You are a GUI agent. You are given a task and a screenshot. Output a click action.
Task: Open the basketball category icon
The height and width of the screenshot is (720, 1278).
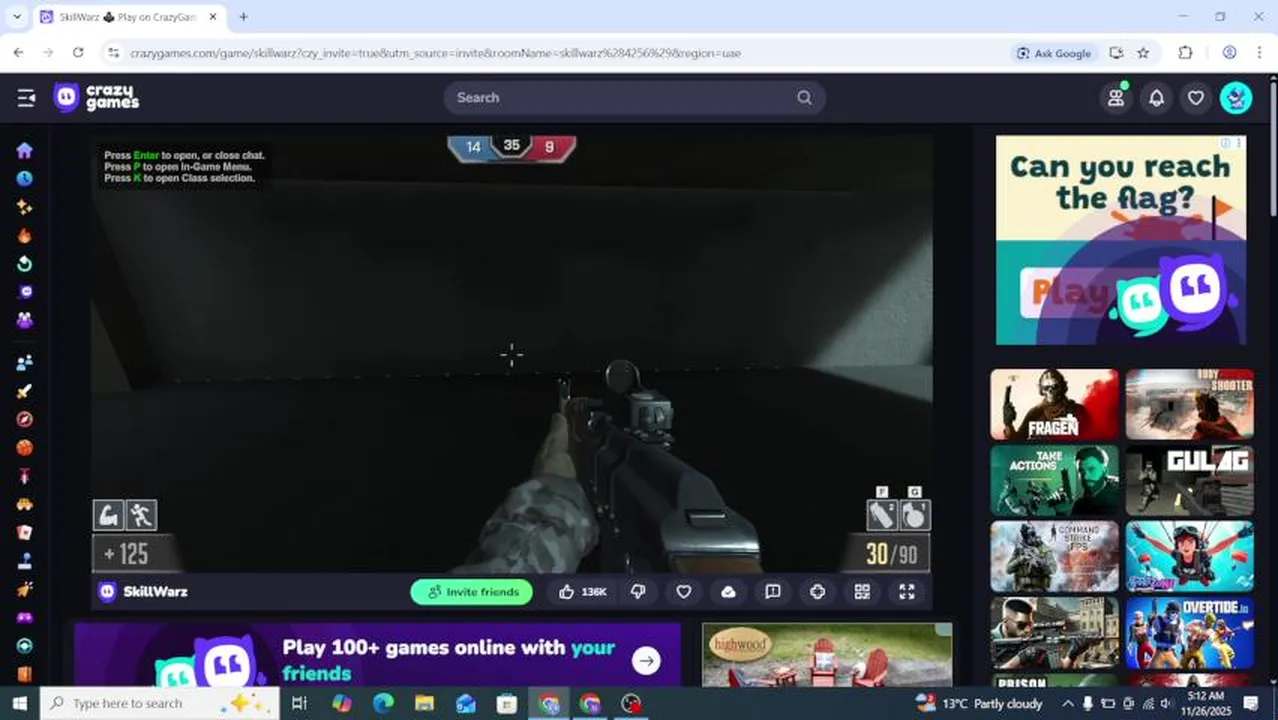(24, 448)
